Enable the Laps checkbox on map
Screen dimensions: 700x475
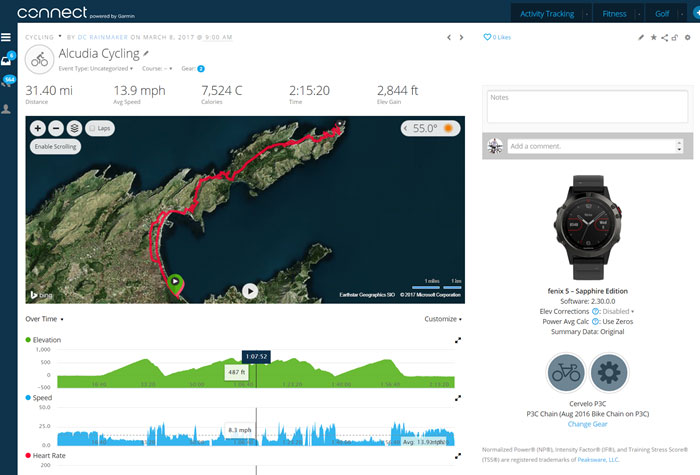tap(91, 128)
